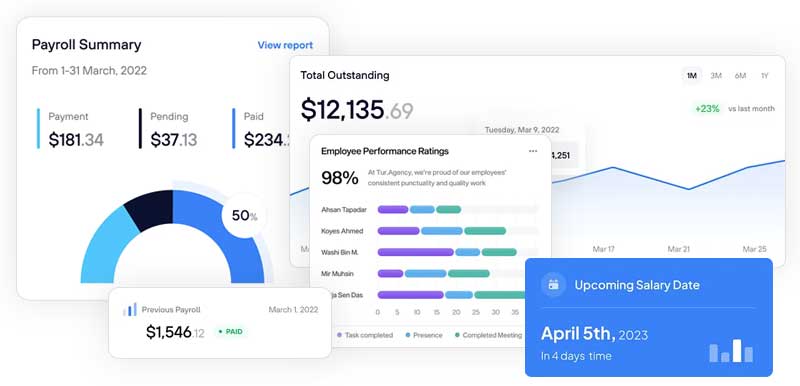Select the Washi Bin M. row label
Viewport: 800px width, 386px height.
[339, 252]
